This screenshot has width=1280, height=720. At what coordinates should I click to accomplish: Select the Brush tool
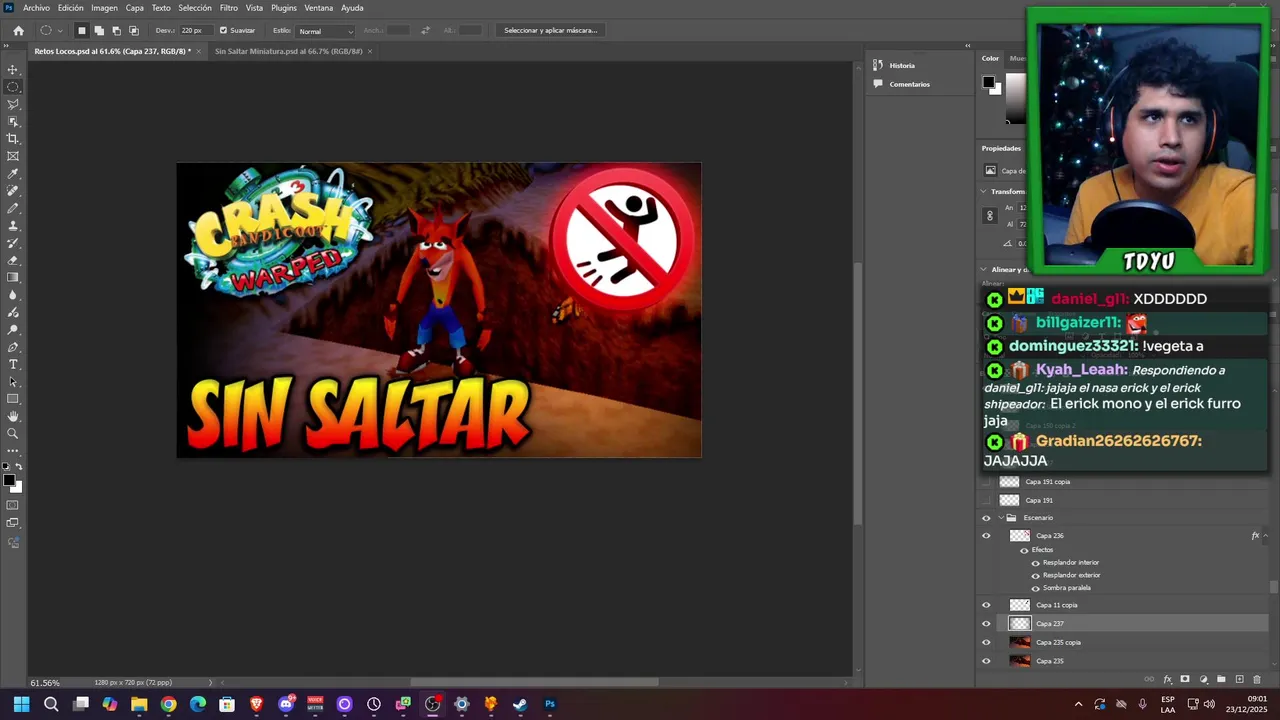click(x=13, y=208)
